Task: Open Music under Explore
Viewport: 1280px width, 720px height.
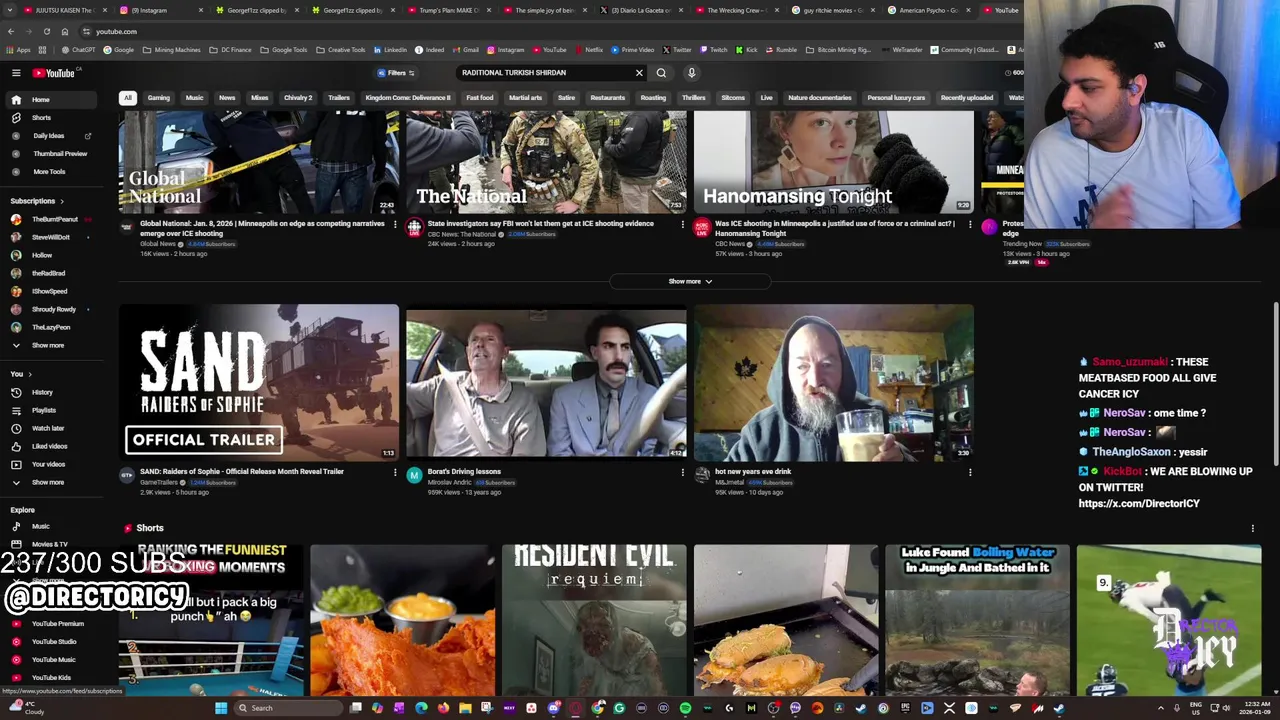Action: [x=53, y=526]
